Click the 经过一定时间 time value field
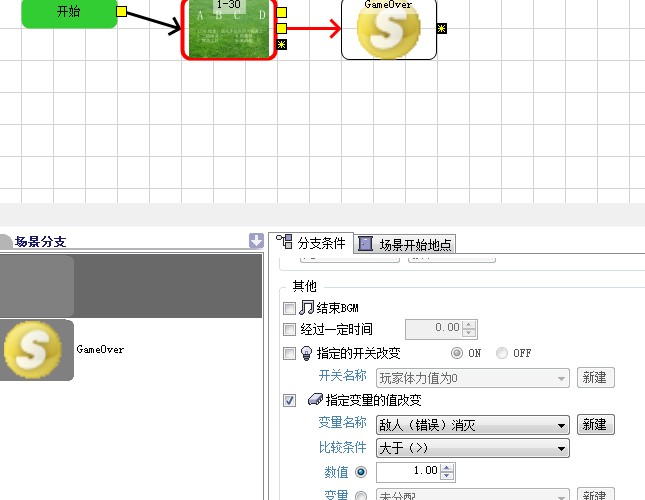Viewport: 645px width, 500px height. click(434, 329)
